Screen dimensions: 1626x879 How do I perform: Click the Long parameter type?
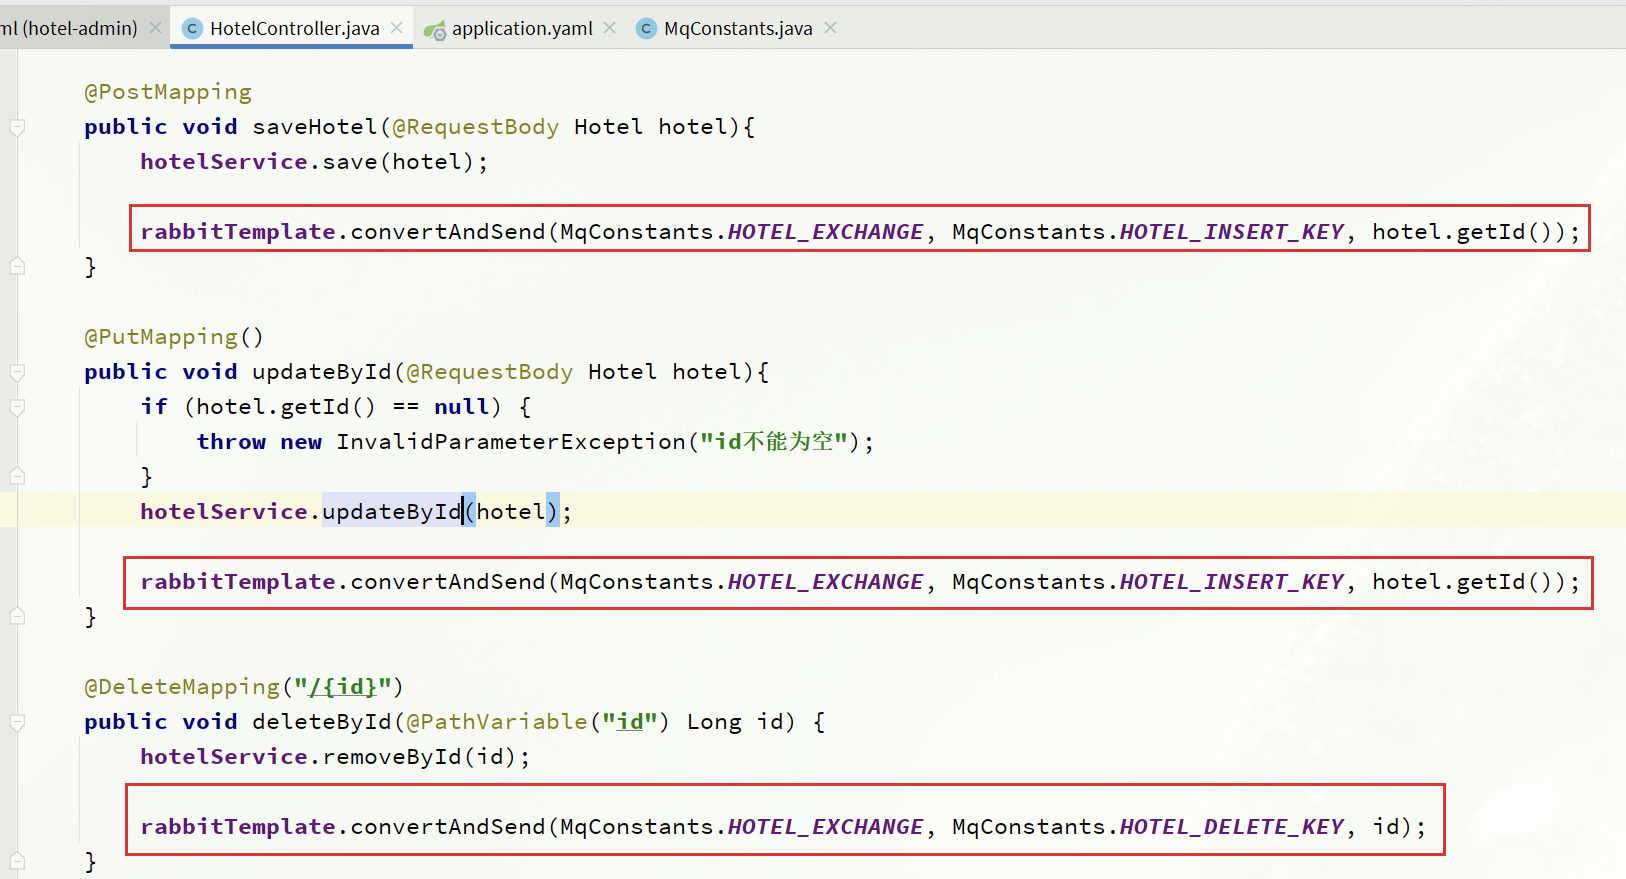pyautogui.click(x=714, y=722)
